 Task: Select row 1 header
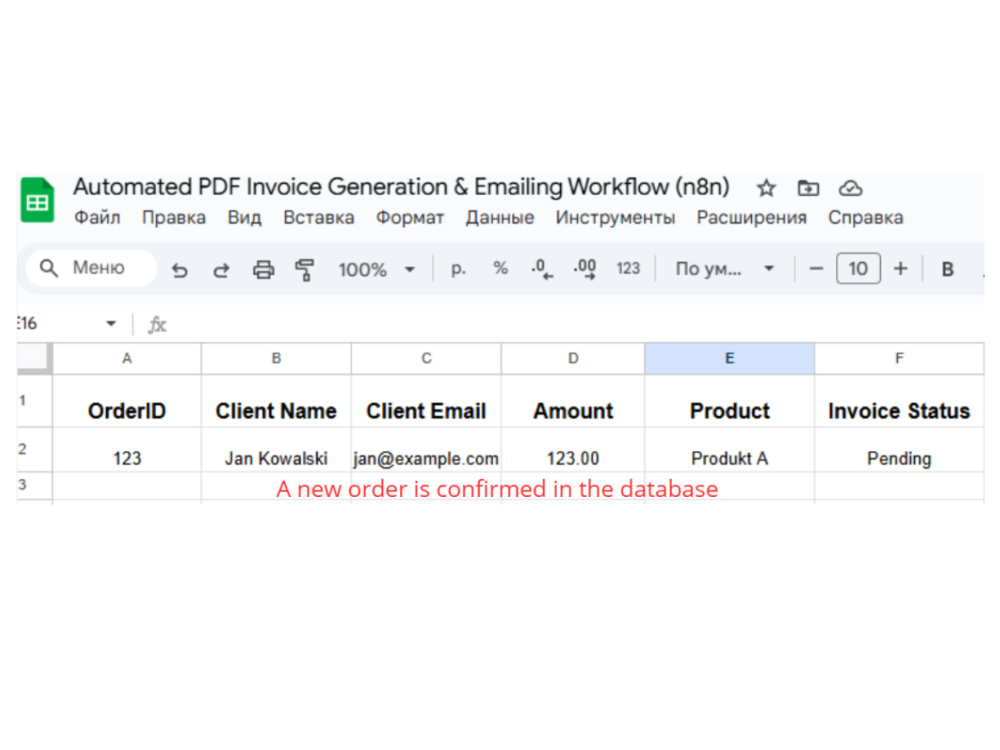tap(34, 401)
